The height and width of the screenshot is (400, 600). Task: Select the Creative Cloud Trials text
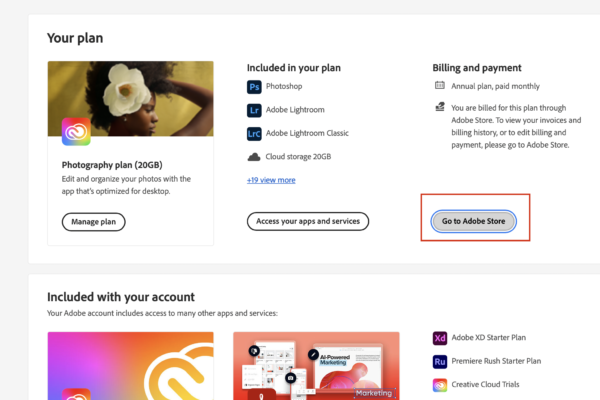[485, 384]
